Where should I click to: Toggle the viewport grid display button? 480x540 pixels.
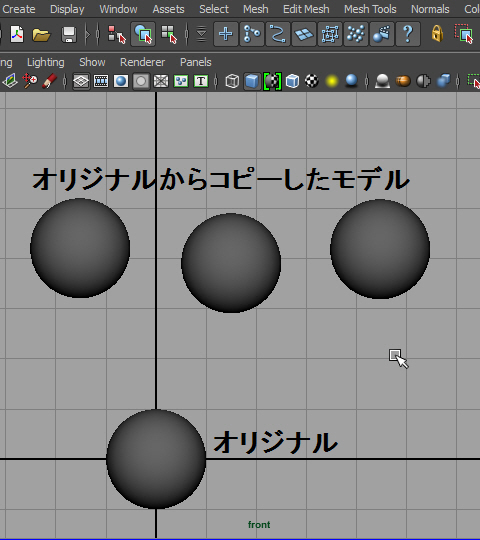pos(81,82)
